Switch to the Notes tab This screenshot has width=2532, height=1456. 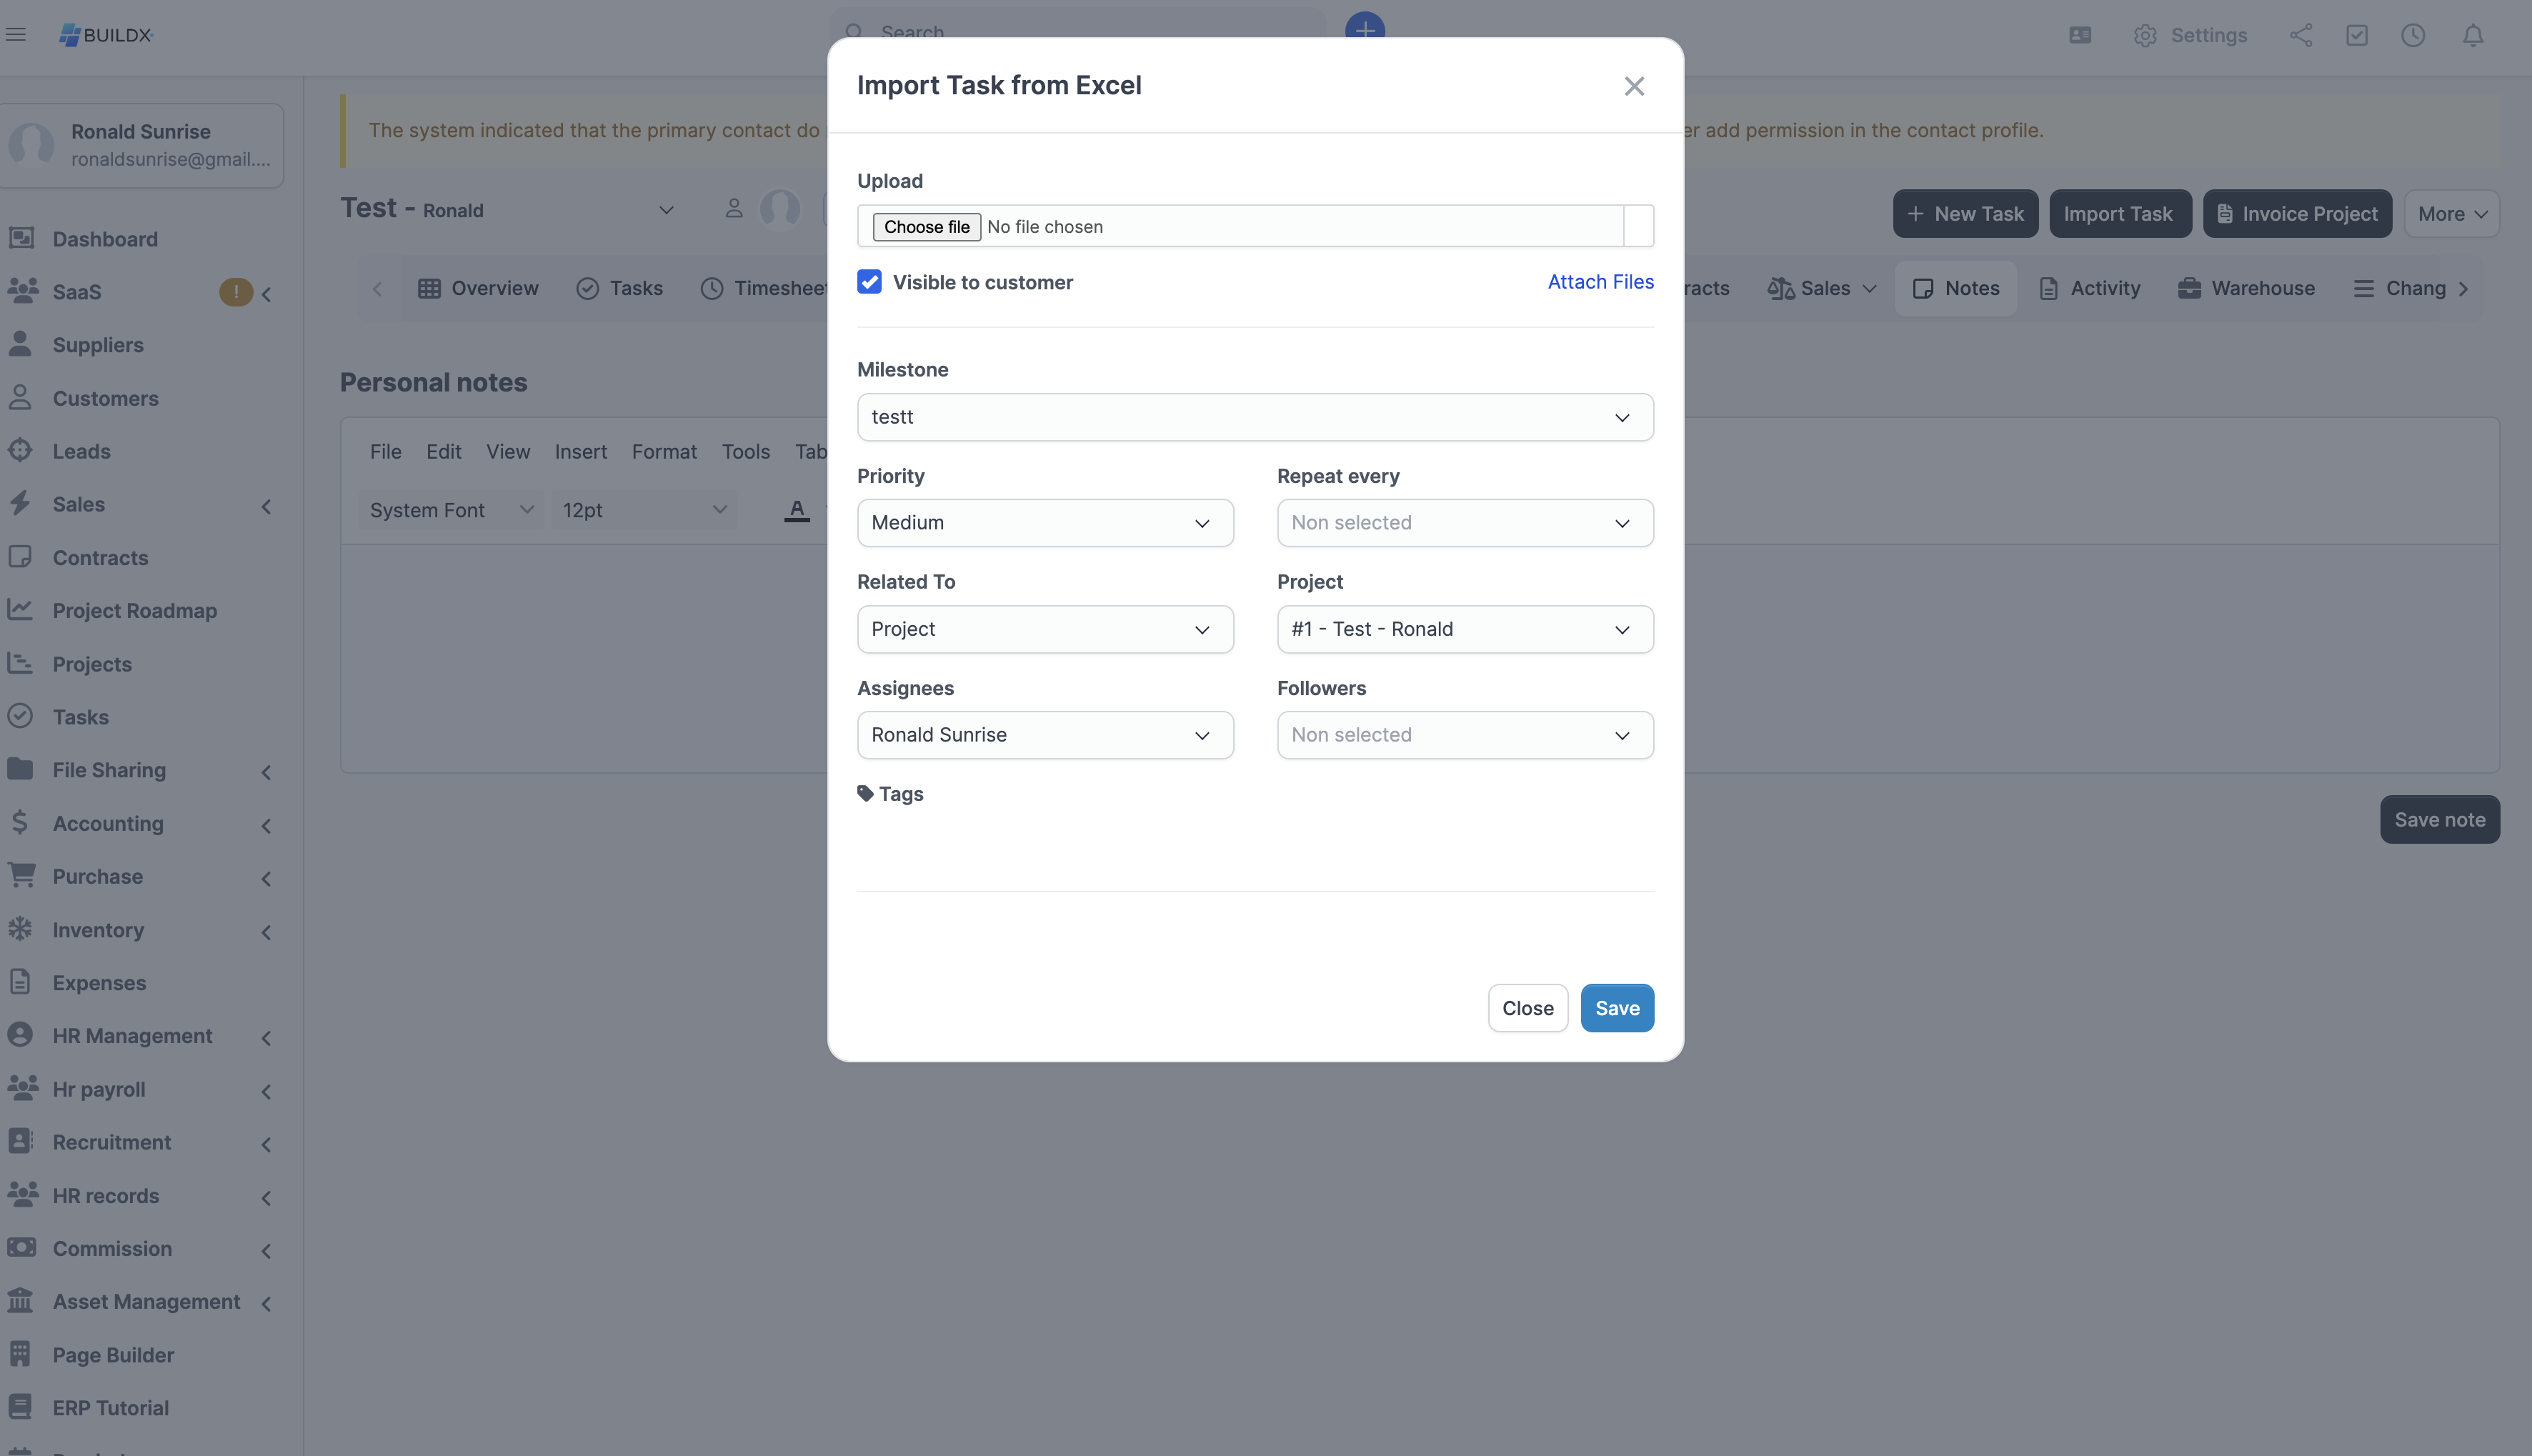pos(1955,289)
